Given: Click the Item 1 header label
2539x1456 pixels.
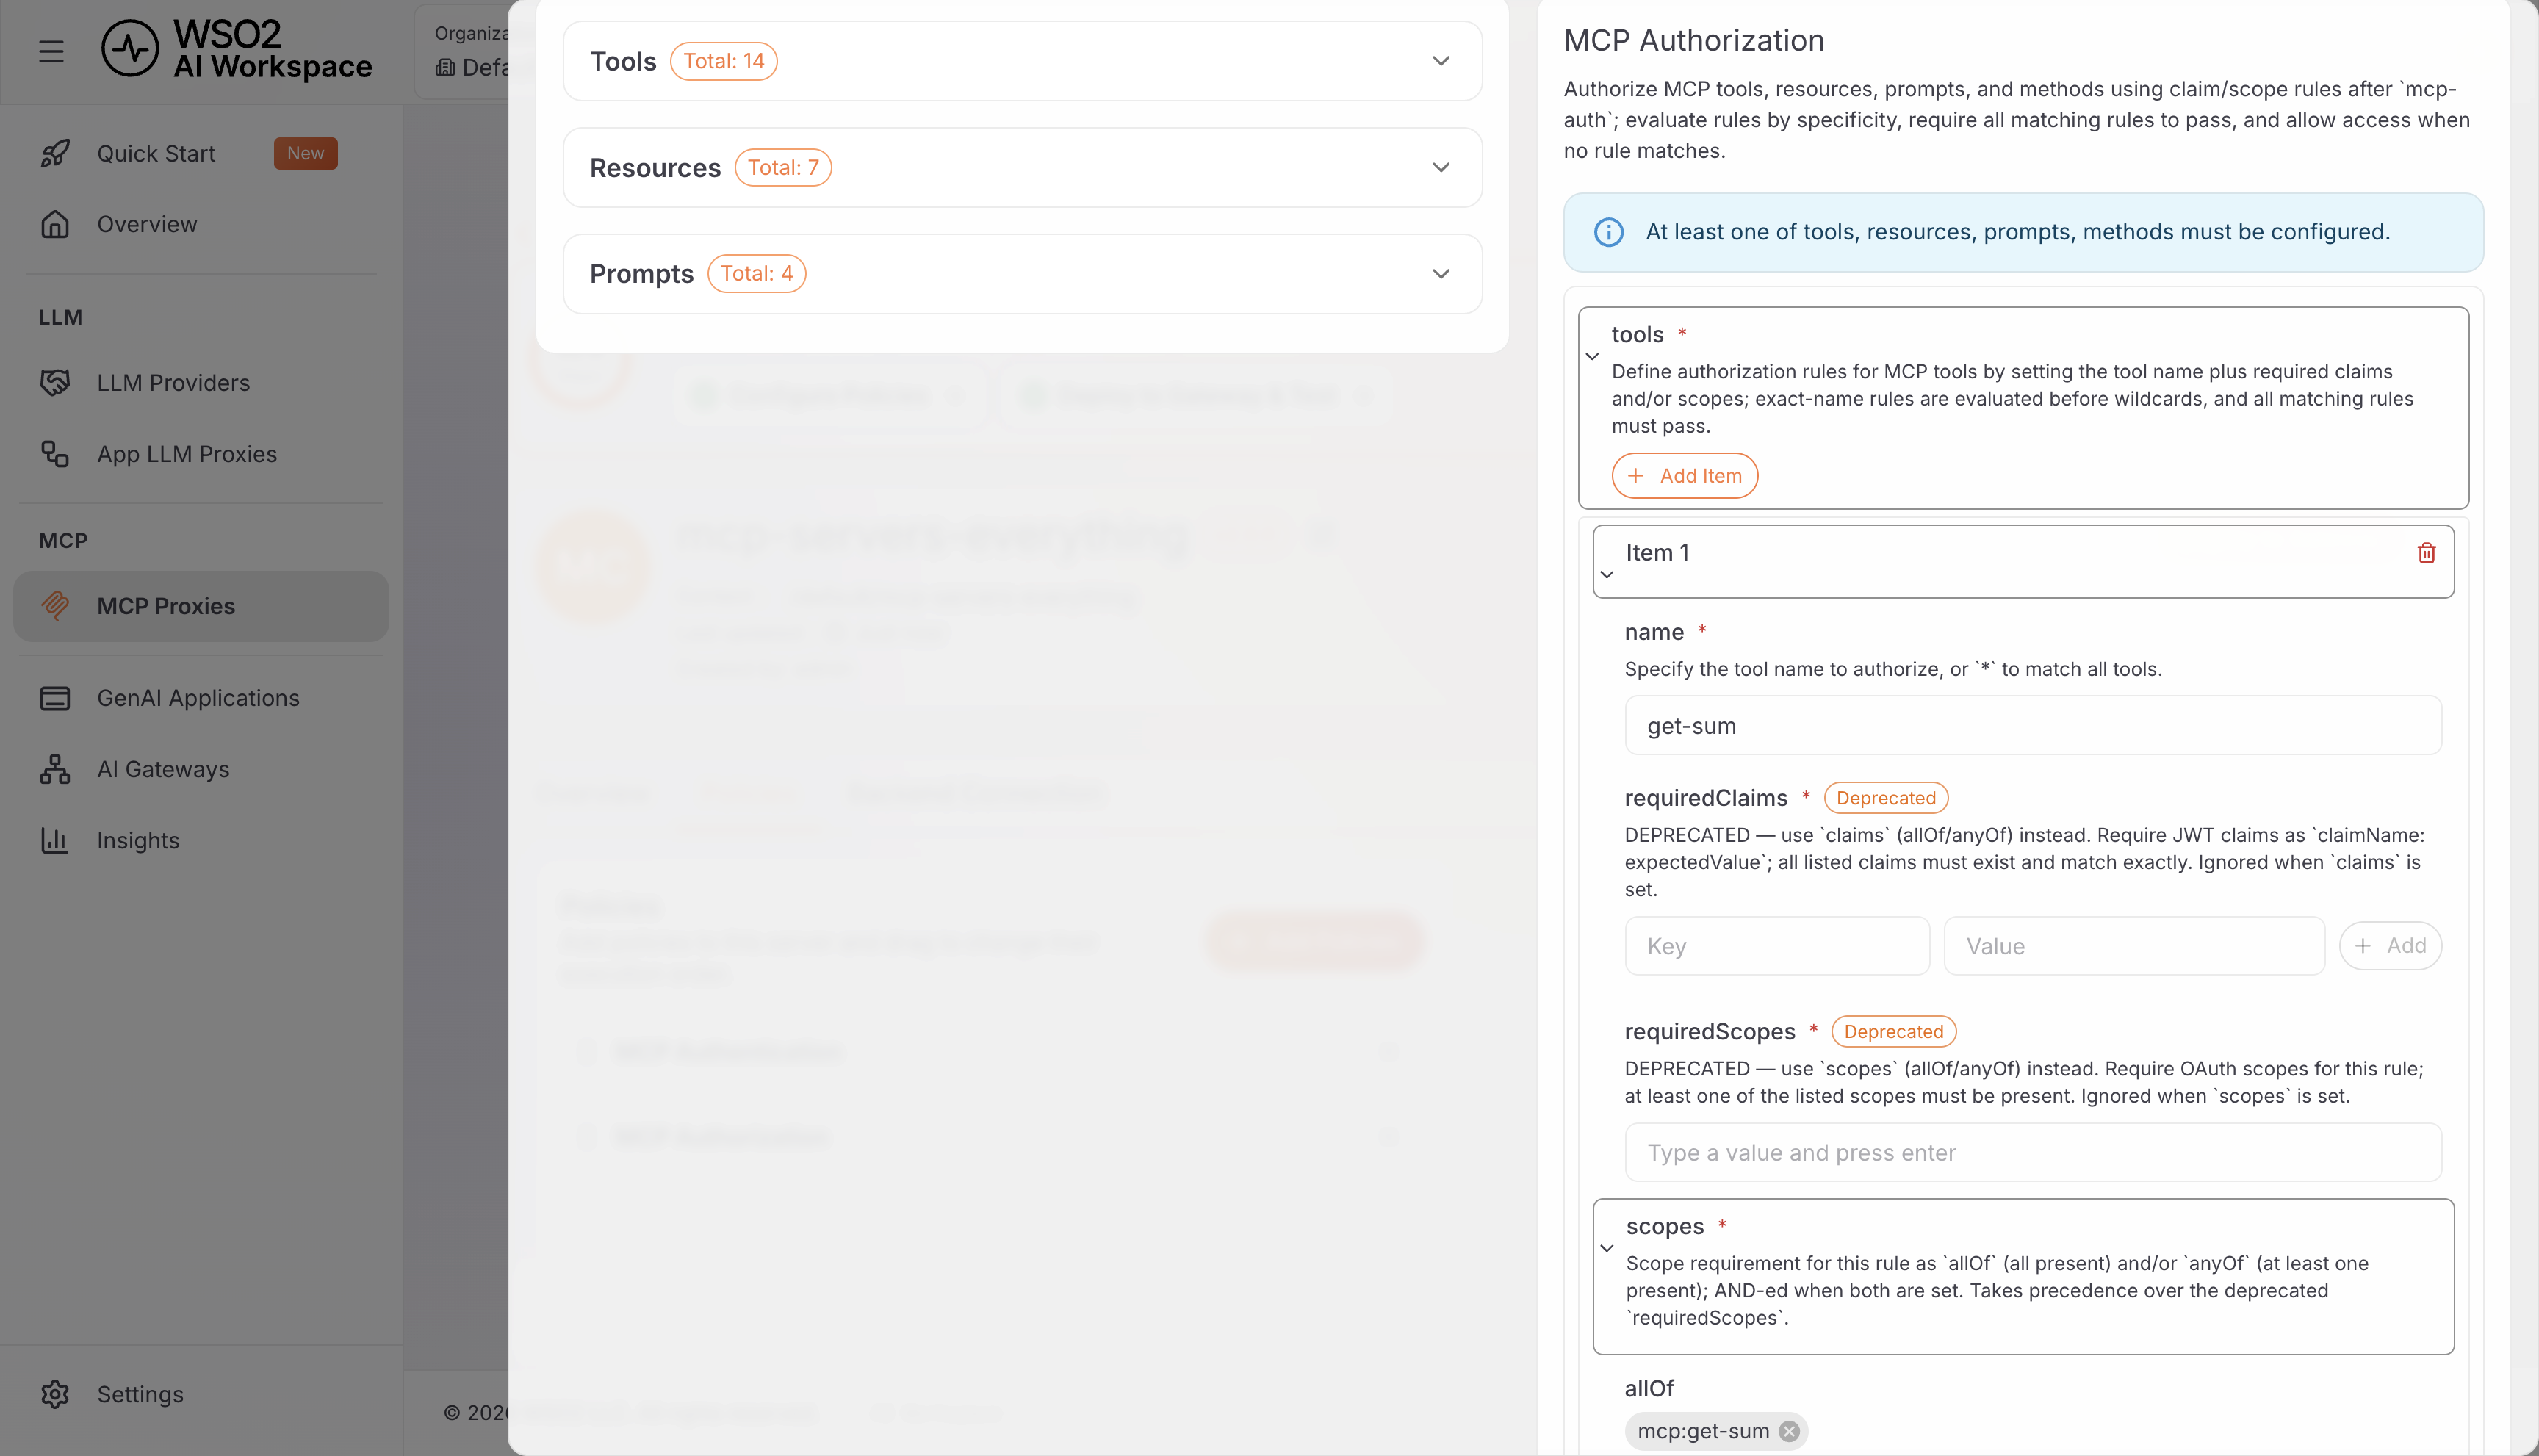Looking at the screenshot, I should 1657,552.
